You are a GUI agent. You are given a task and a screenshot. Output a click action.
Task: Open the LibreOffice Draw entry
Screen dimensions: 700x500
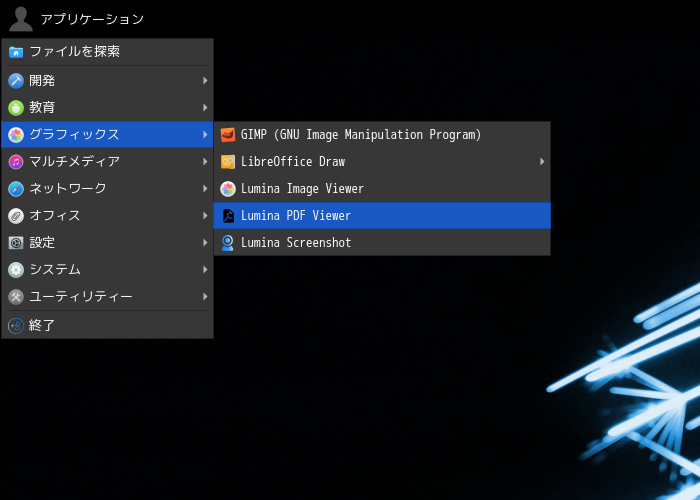pyautogui.click(x=382, y=162)
